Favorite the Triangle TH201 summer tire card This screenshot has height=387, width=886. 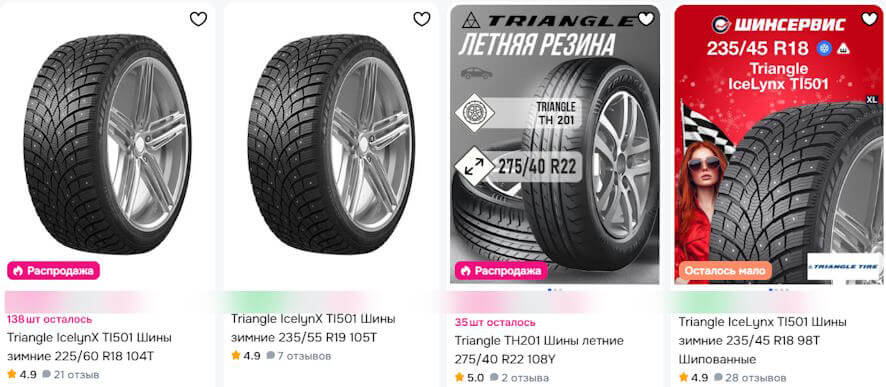click(645, 19)
